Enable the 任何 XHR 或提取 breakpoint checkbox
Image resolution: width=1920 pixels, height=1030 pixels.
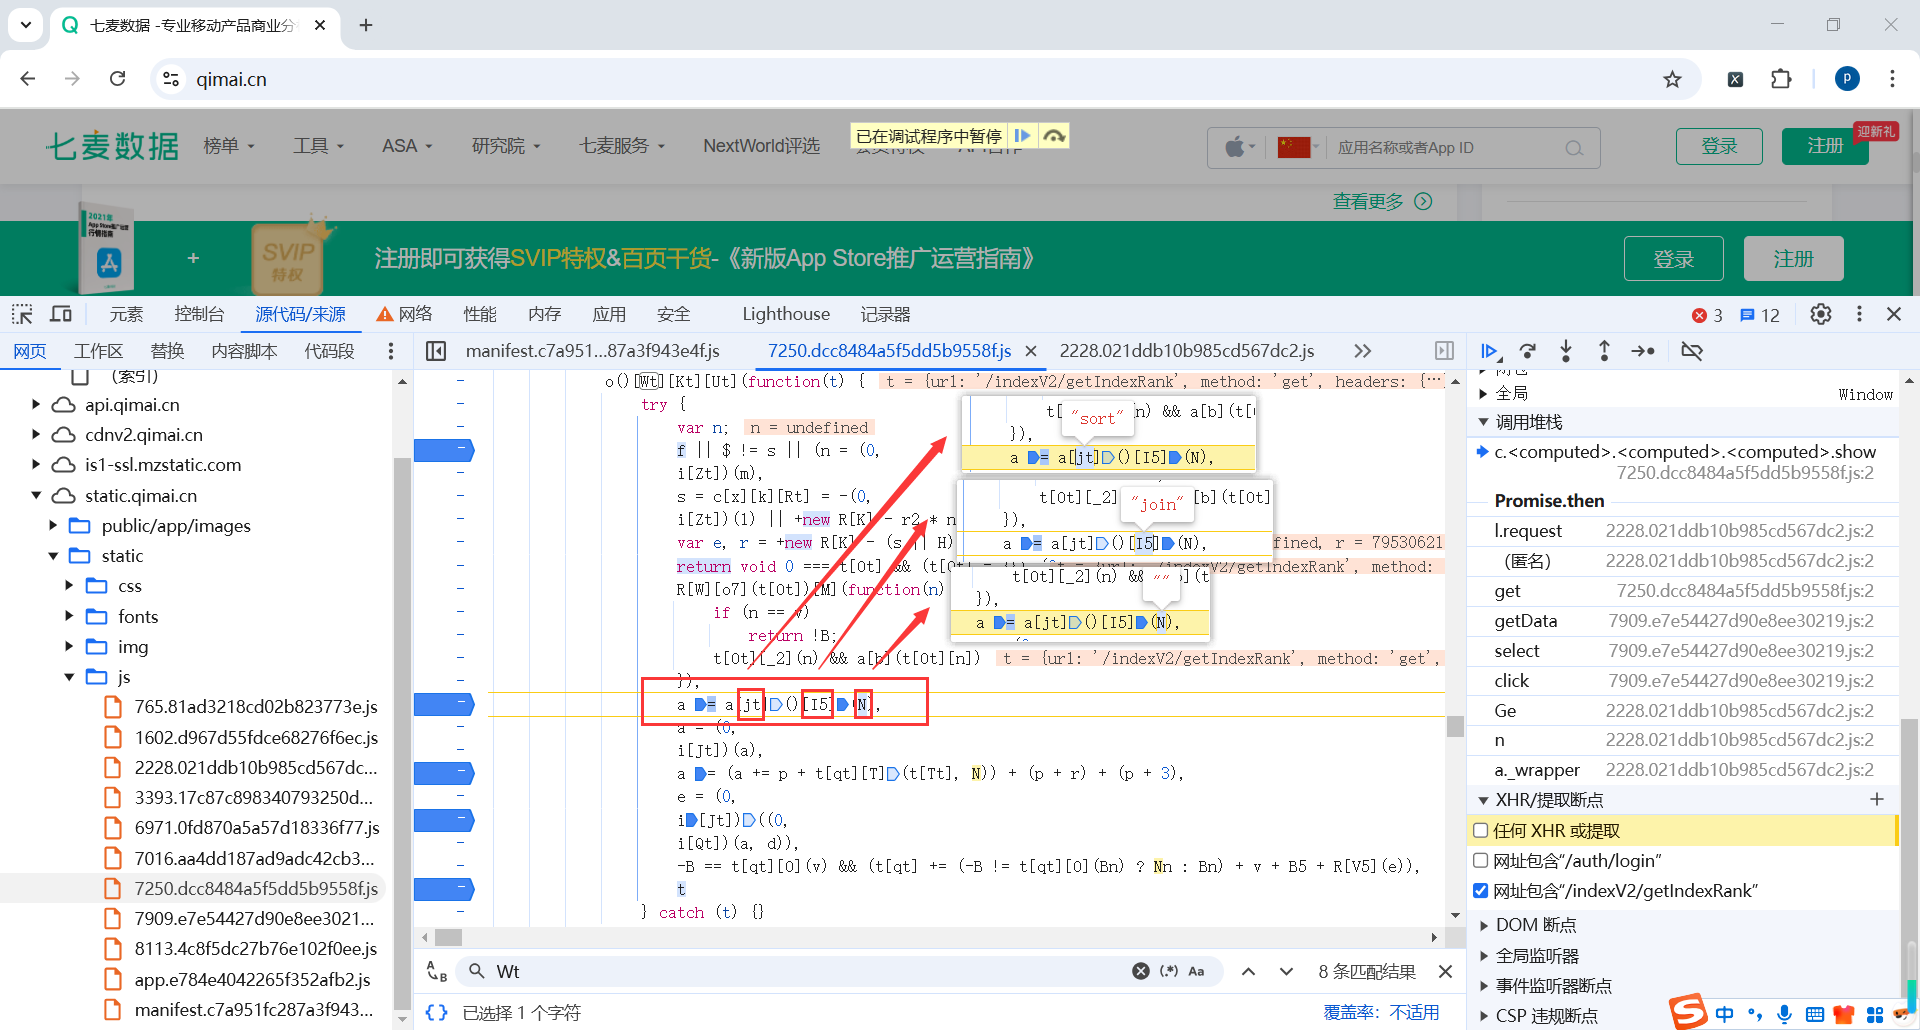coord(1480,830)
